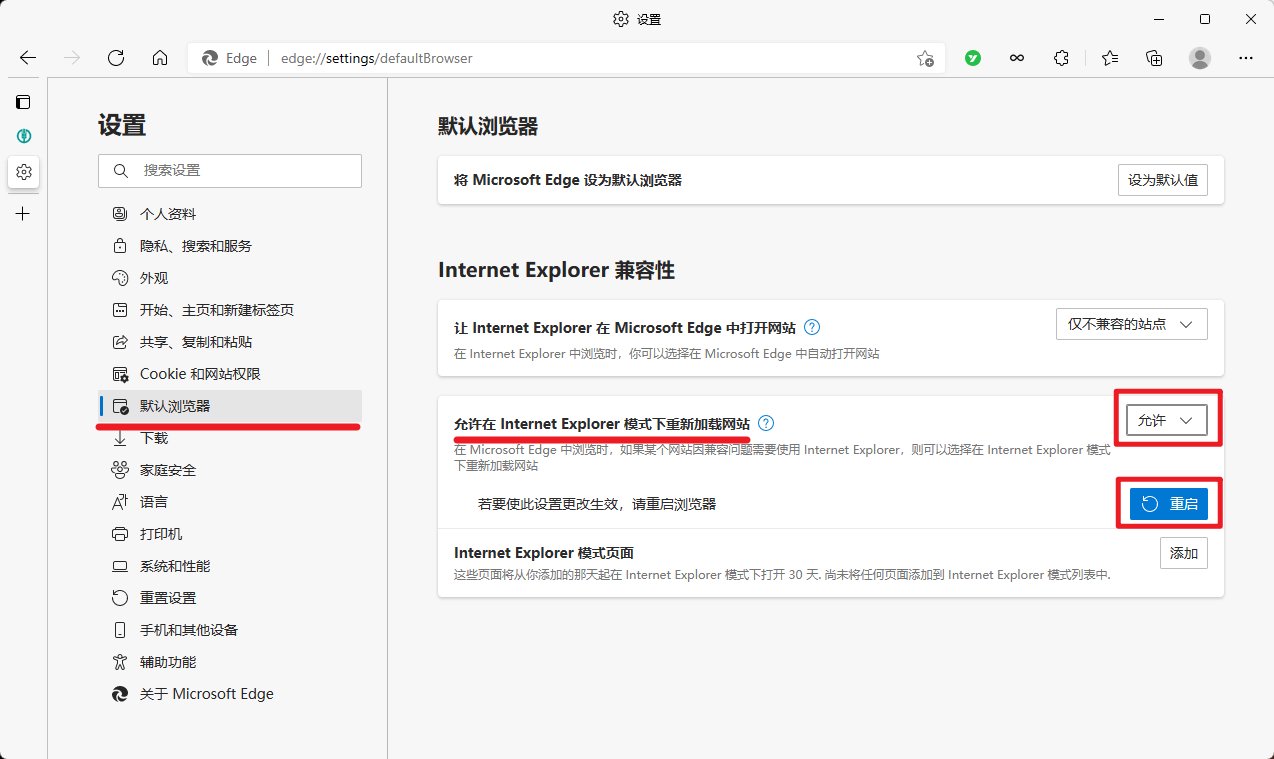This screenshot has height=759, width=1274.
Task: Click the 搜索设置 search field
Action: pos(230,171)
